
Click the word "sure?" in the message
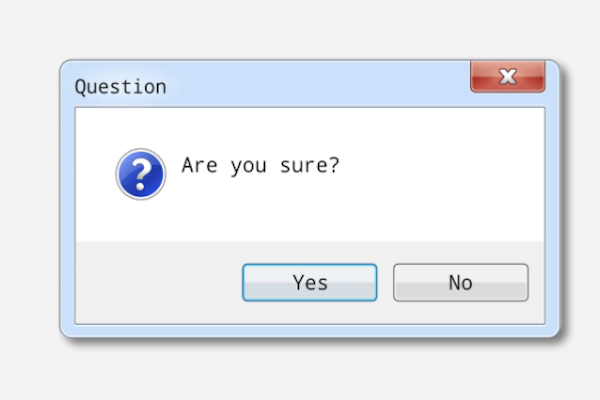coord(310,166)
